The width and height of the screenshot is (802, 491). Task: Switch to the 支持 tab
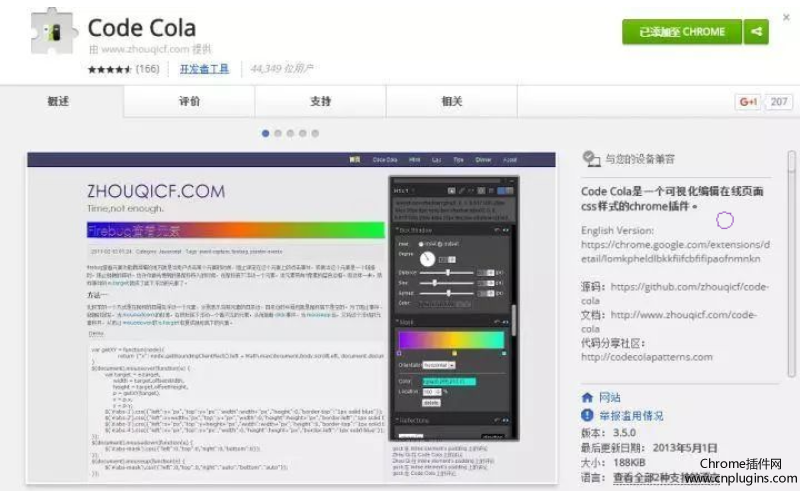click(321, 101)
